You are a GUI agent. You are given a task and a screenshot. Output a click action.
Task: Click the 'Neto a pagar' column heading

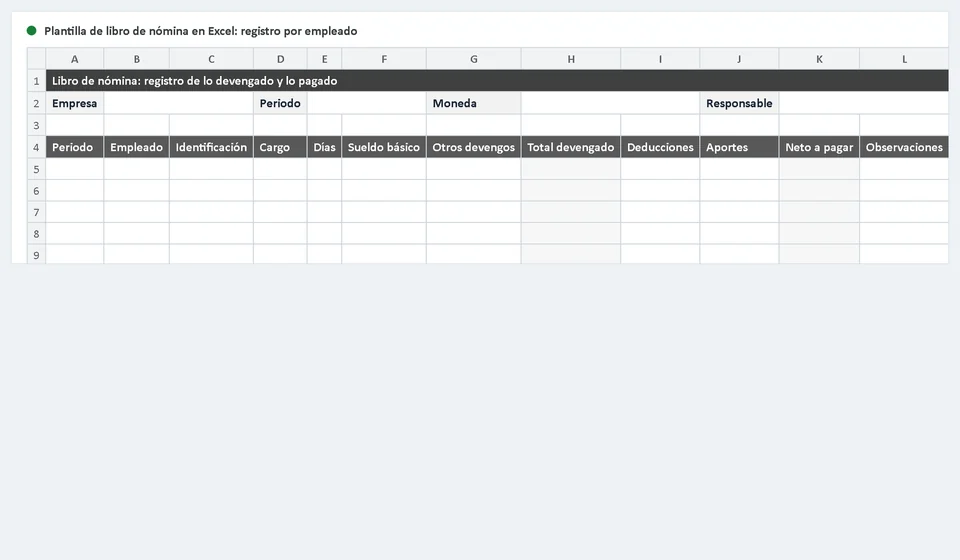pos(819,147)
